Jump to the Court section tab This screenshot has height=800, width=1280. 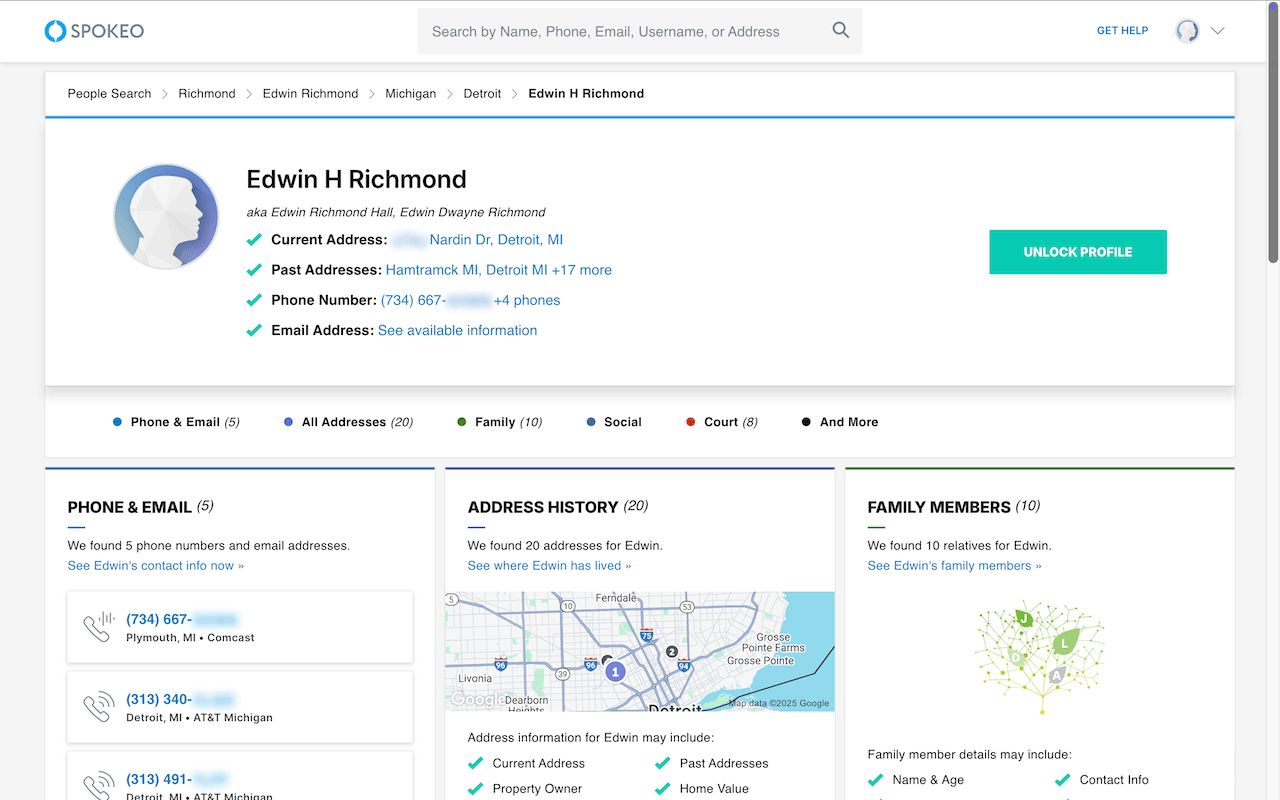[x=721, y=422]
